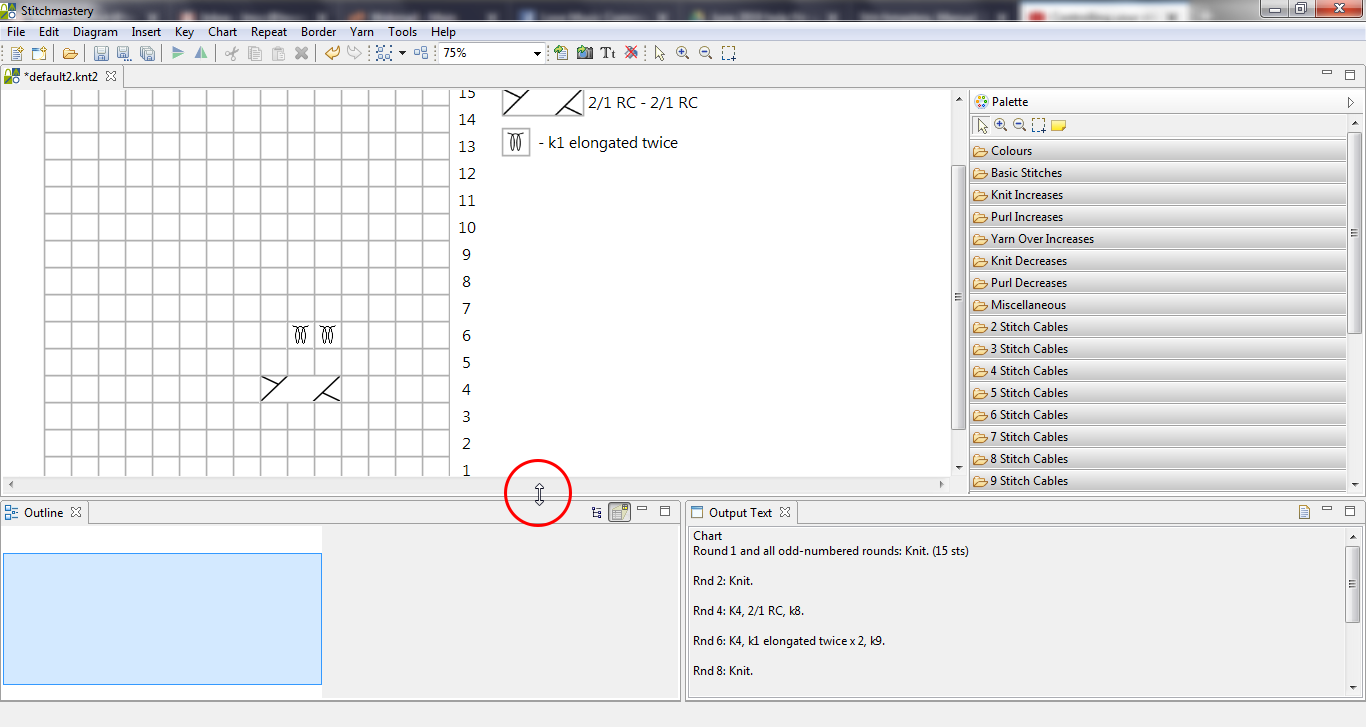
Task: Collapse the Palette with the triangle button
Action: [1350, 102]
